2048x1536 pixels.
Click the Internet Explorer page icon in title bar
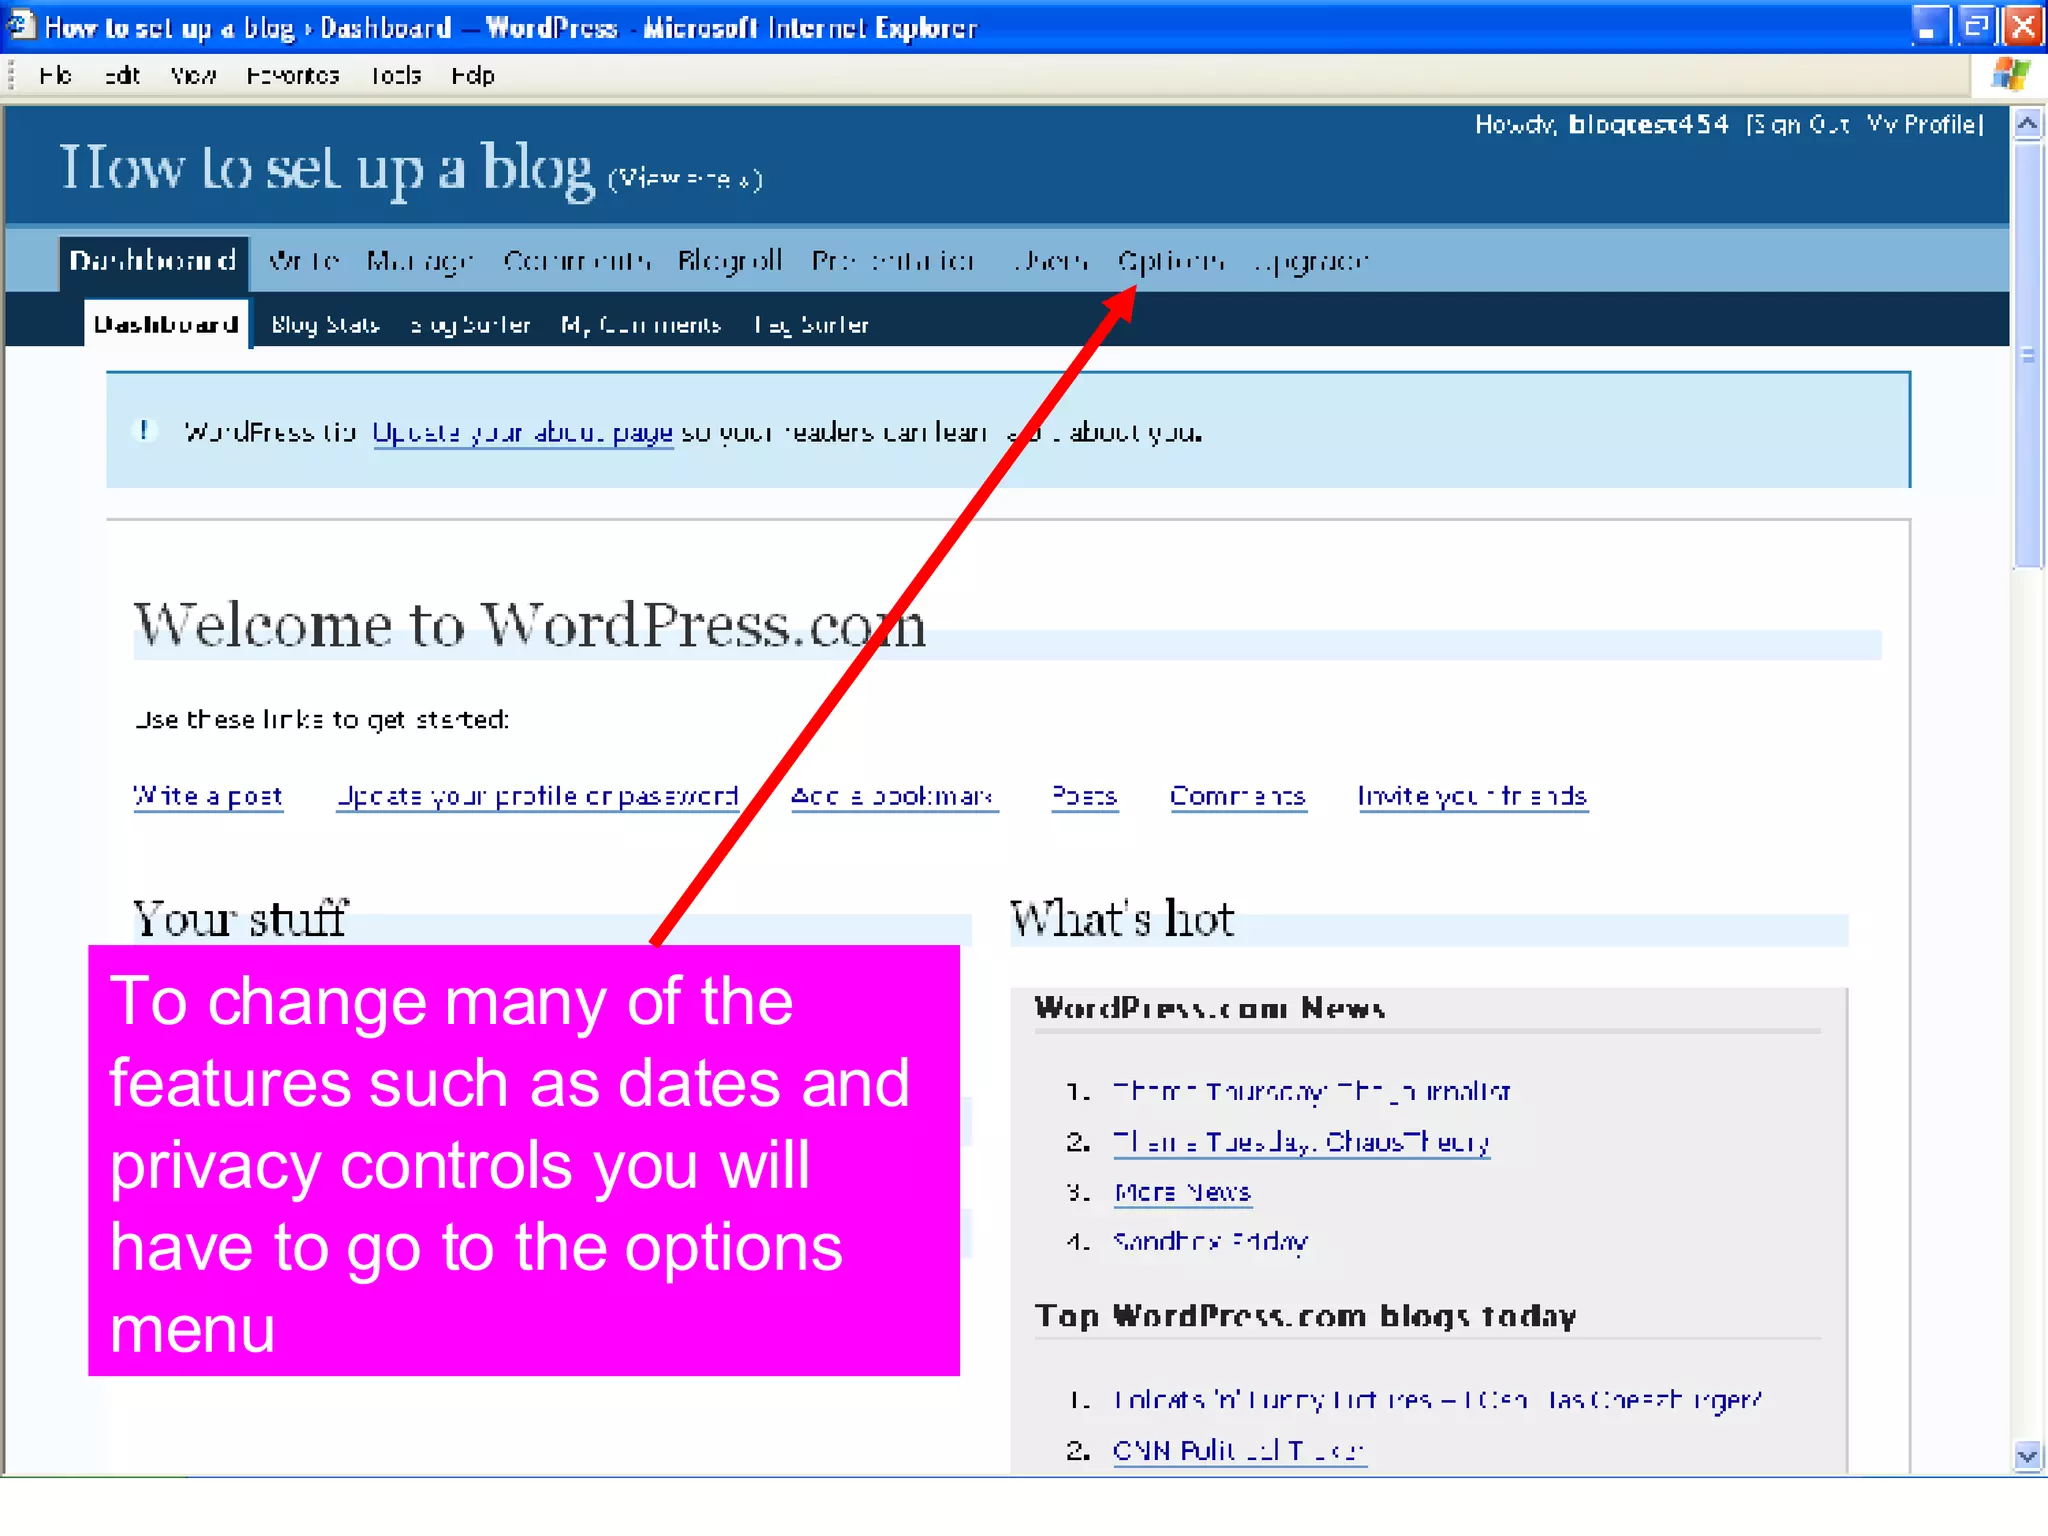[x=21, y=25]
